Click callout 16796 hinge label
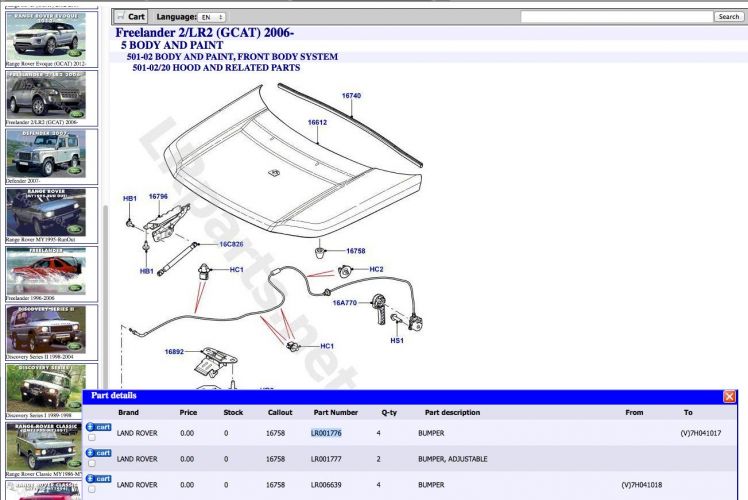Viewport: 748px width, 500px height. (158, 197)
